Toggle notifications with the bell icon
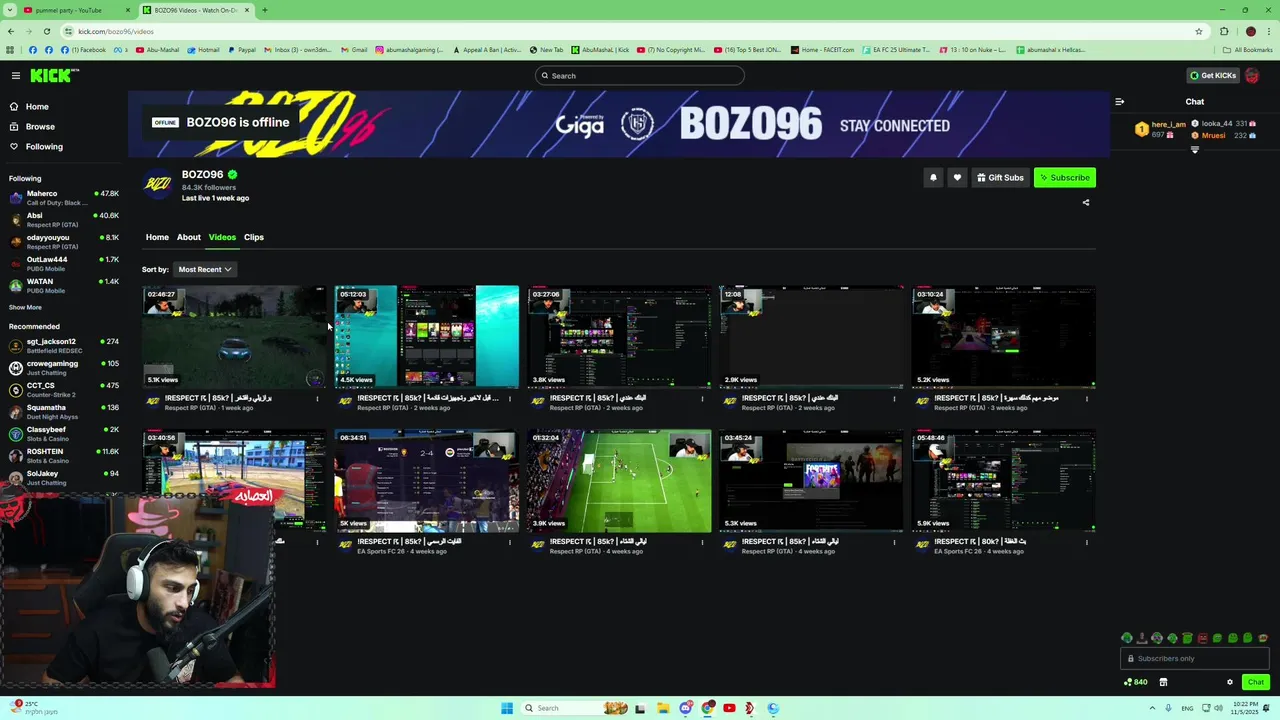 (933, 178)
